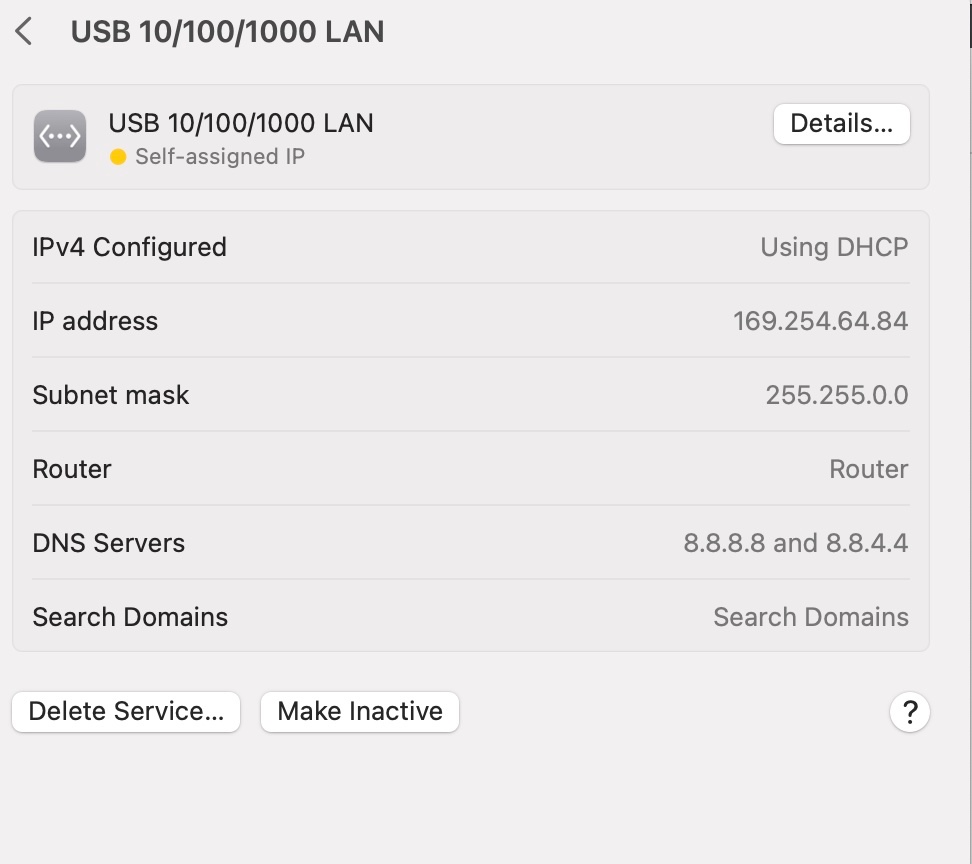The width and height of the screenshot is (972, 864).
Task: Click the DNS Servers 8.8.8.8 value
Action: pyautogui.click(x=795, y=543)
